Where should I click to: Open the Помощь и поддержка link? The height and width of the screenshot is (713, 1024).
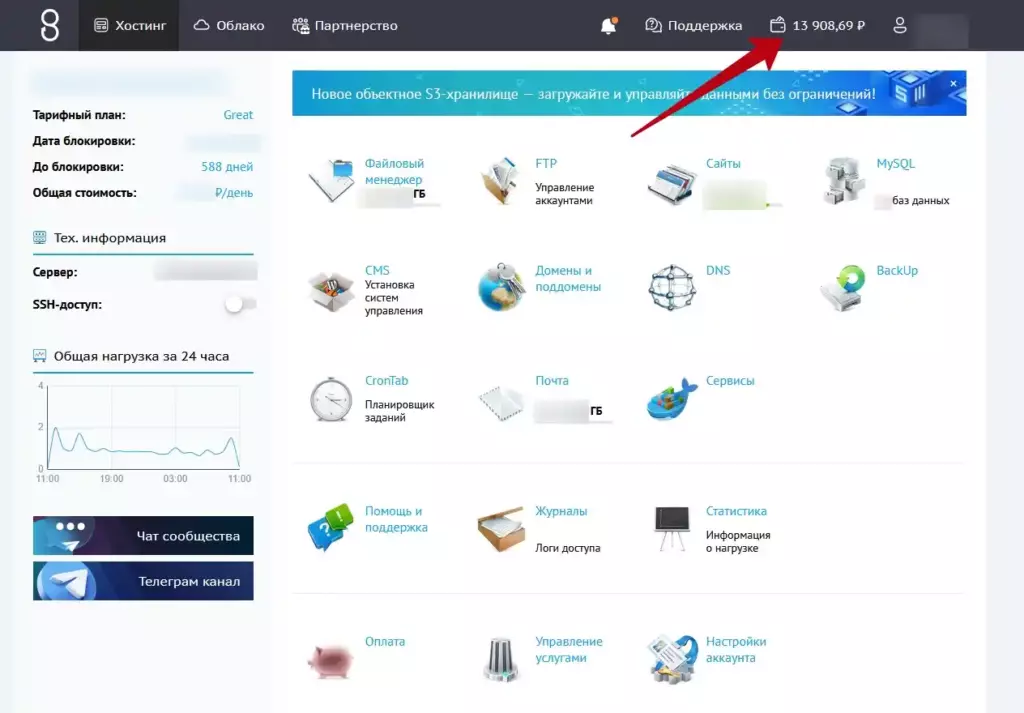[x=396, y=519]
